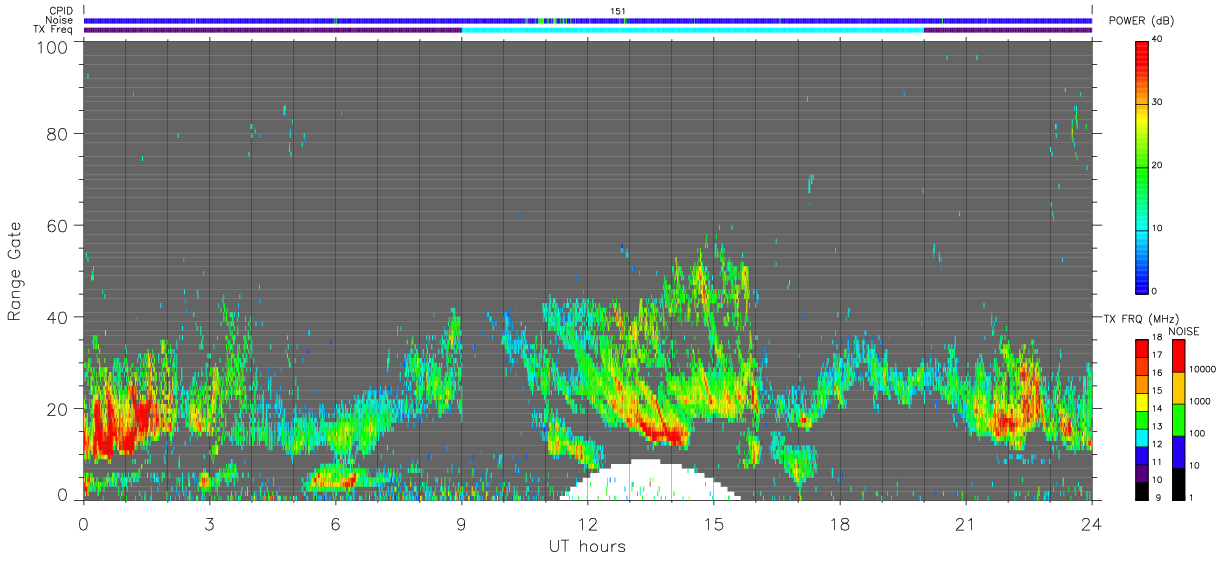Click the TX frequency scale label '18'
The width and height of the screenshot is (1228, 567).
point(1157,339)
